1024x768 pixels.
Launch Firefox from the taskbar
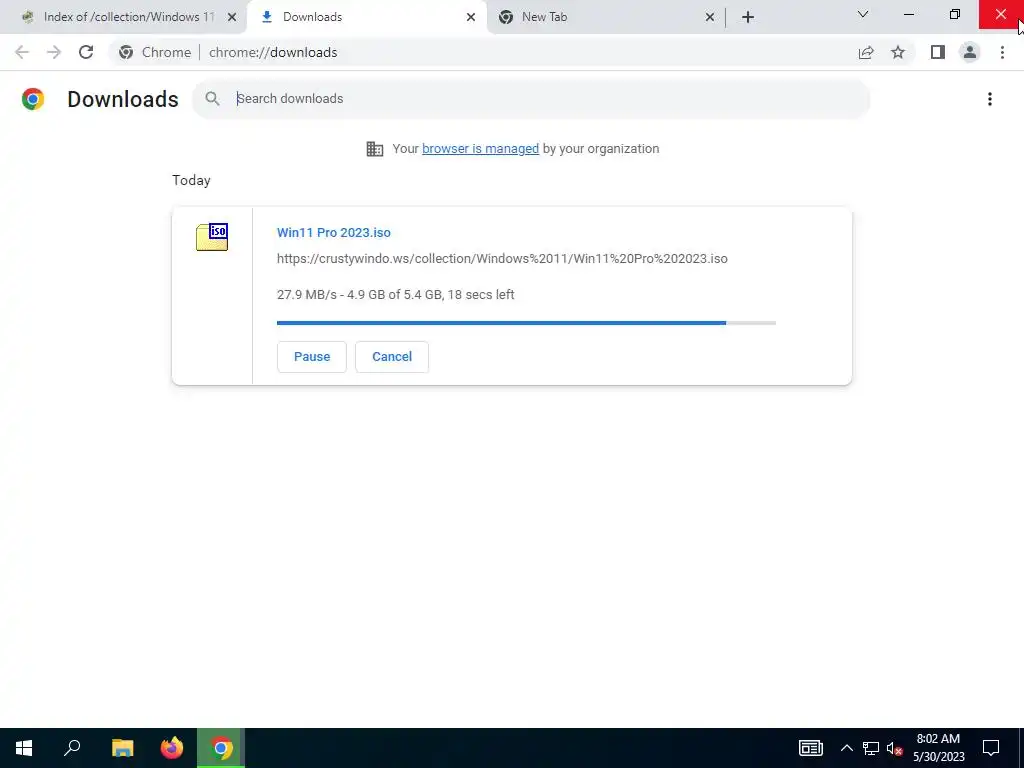click(172, 748)
